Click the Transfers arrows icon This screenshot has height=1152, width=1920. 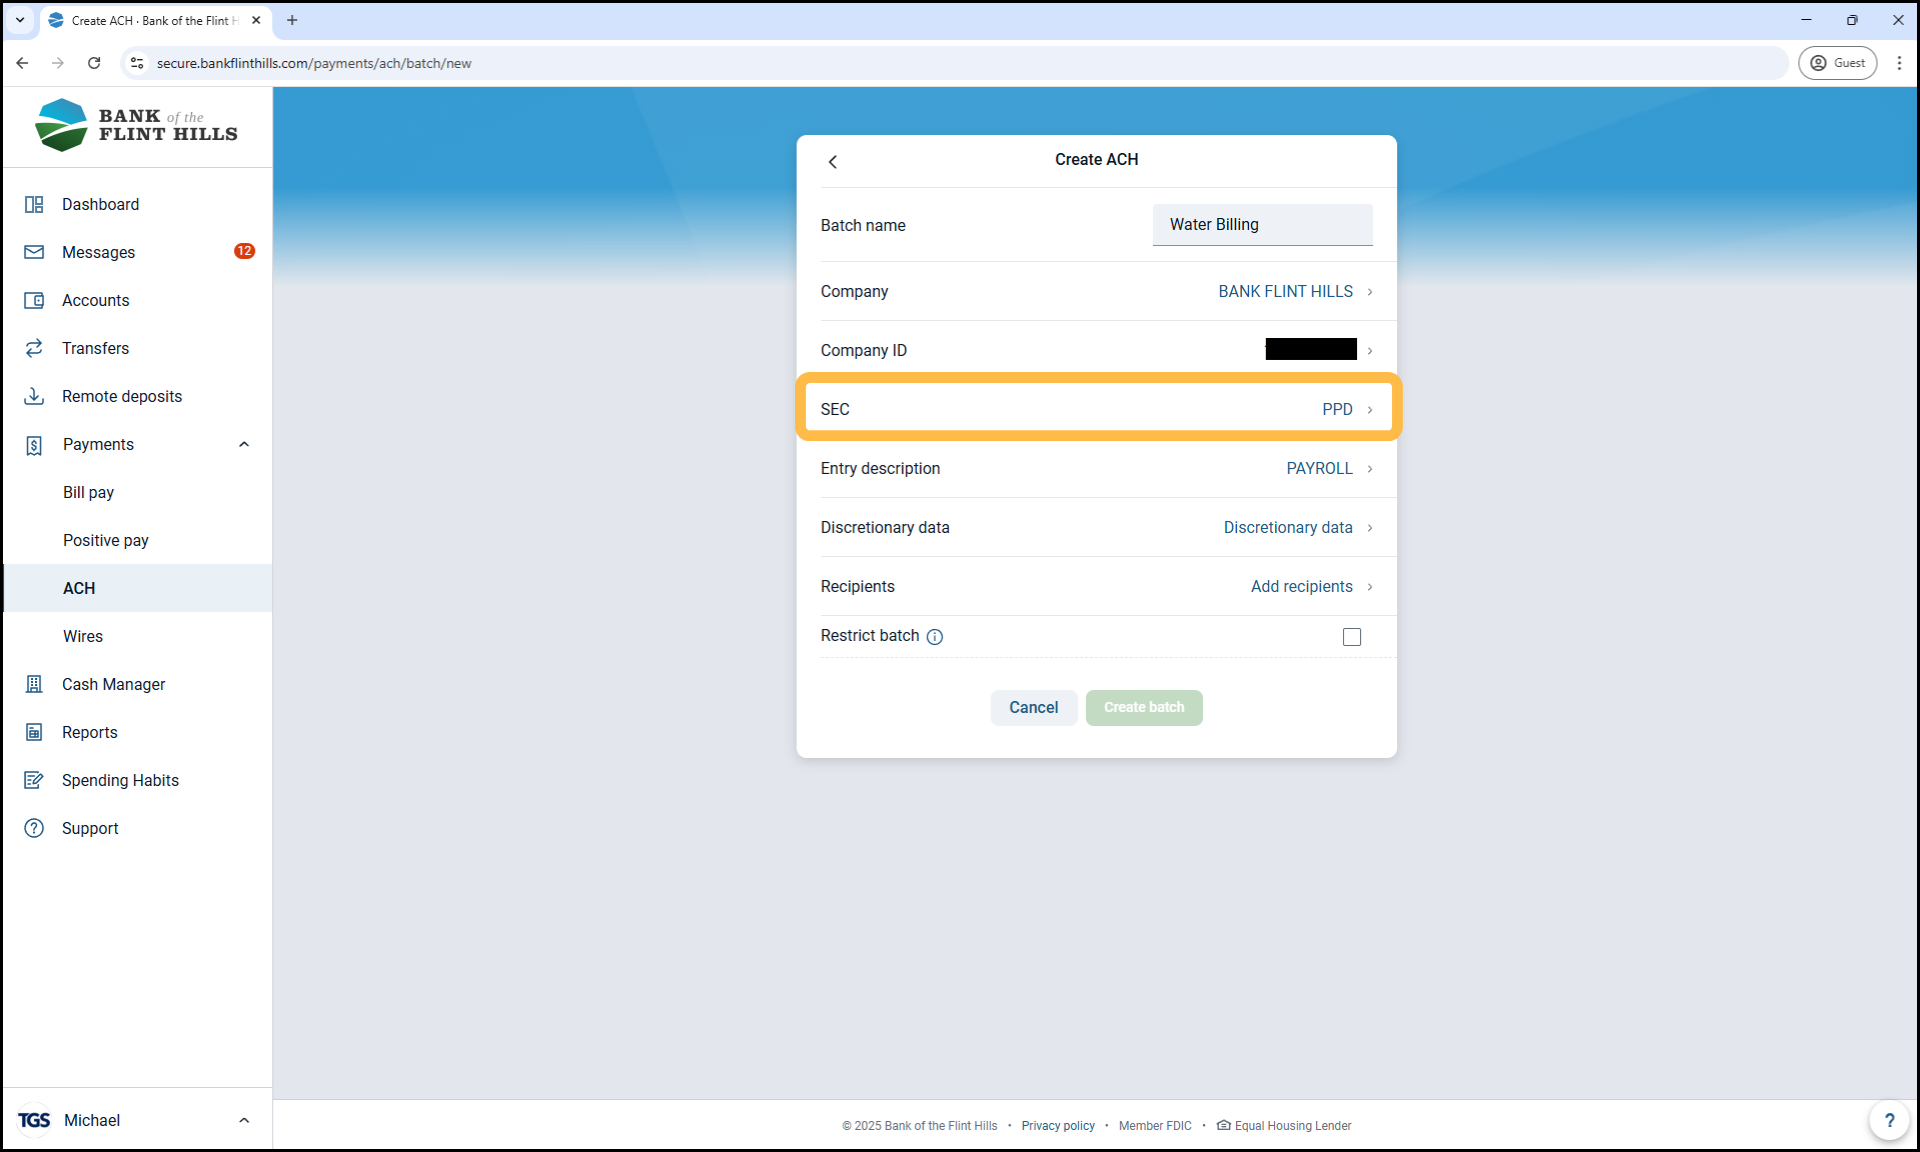(x=34, y=348)
